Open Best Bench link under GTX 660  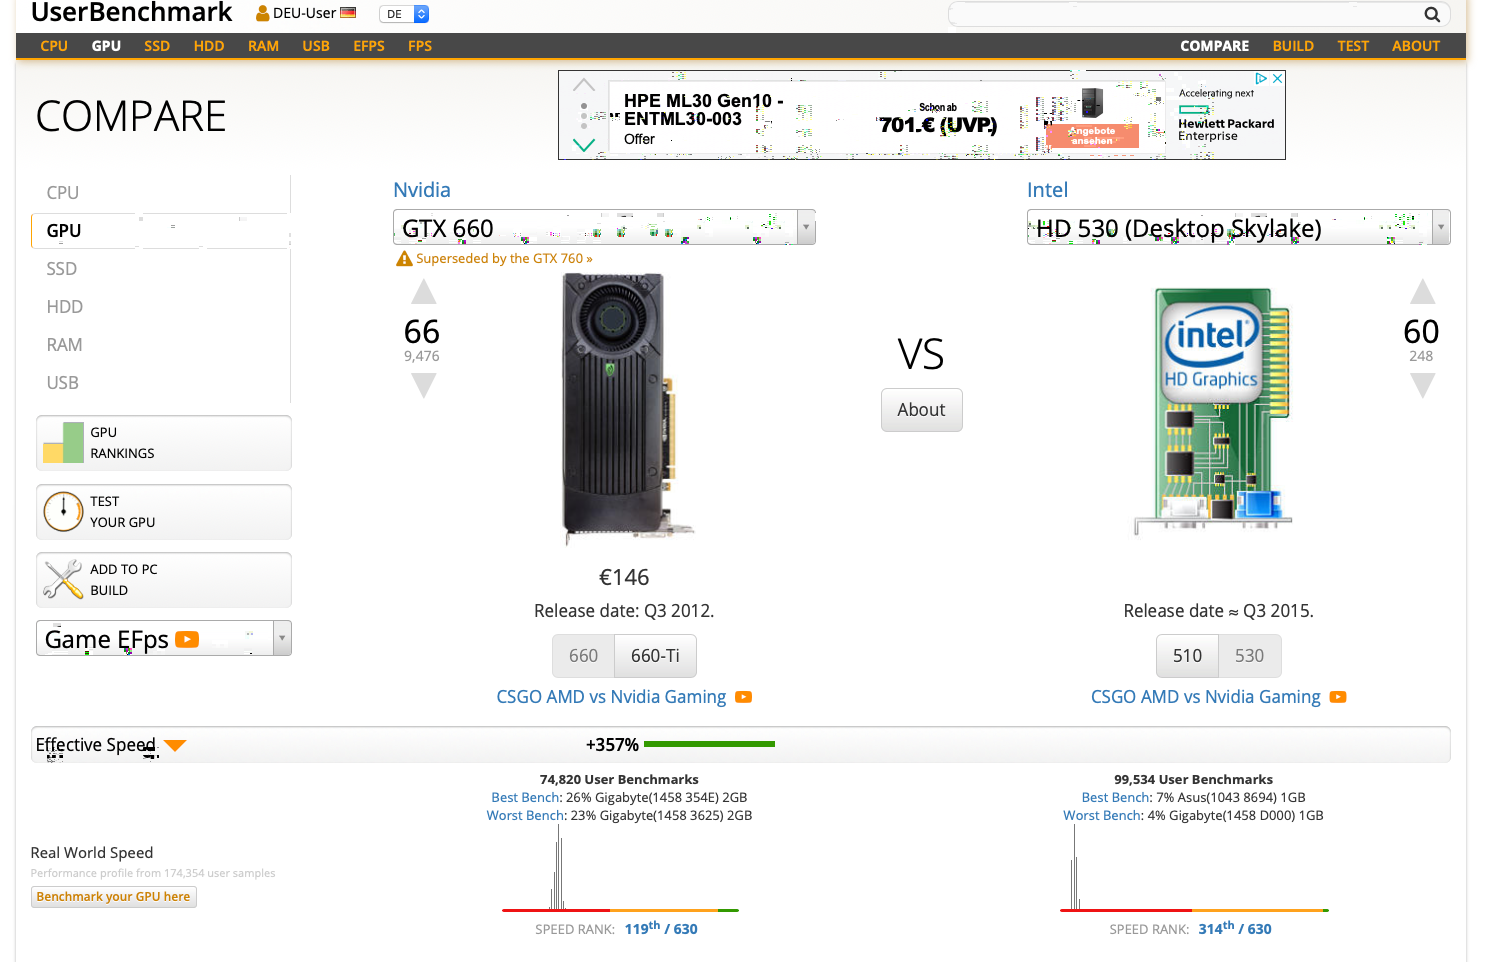[x=525, y=798]
